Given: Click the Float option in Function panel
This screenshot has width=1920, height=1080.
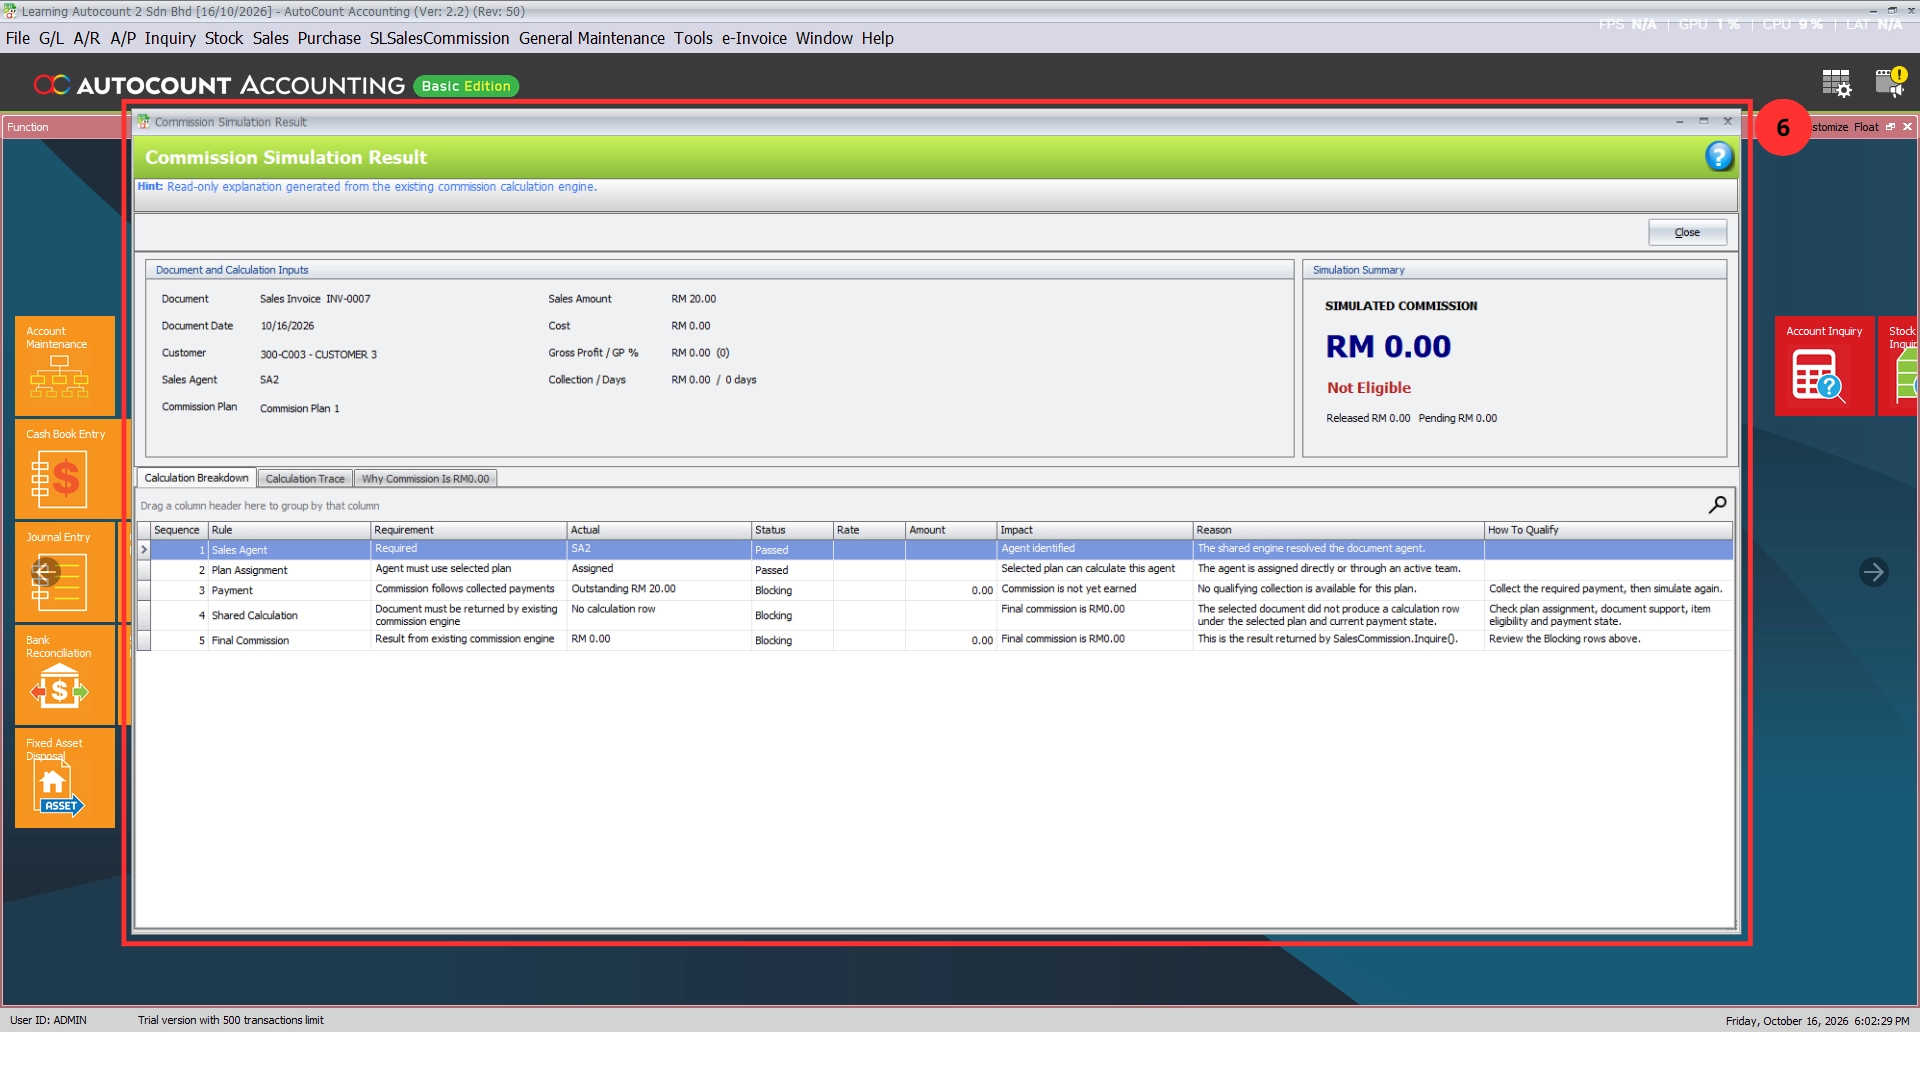Looking at the screenshot, I should (1866, 127).
